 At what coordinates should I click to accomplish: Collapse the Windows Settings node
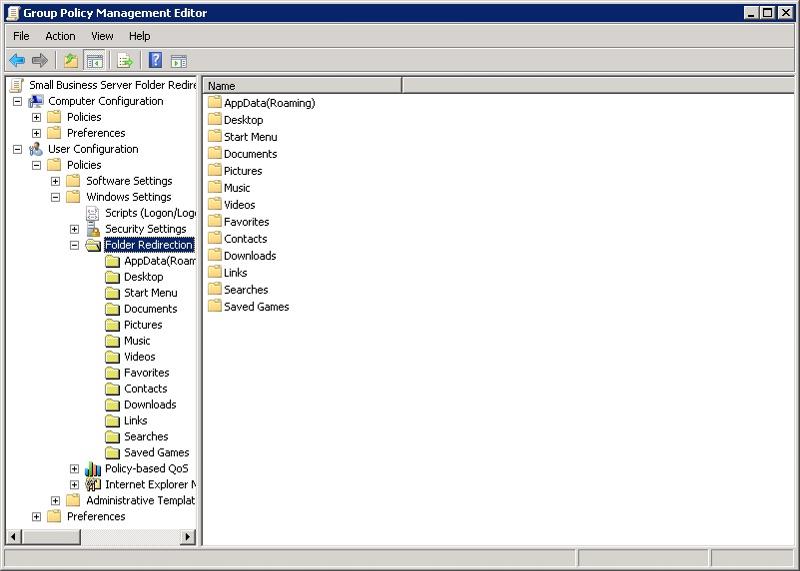(55, 197)
